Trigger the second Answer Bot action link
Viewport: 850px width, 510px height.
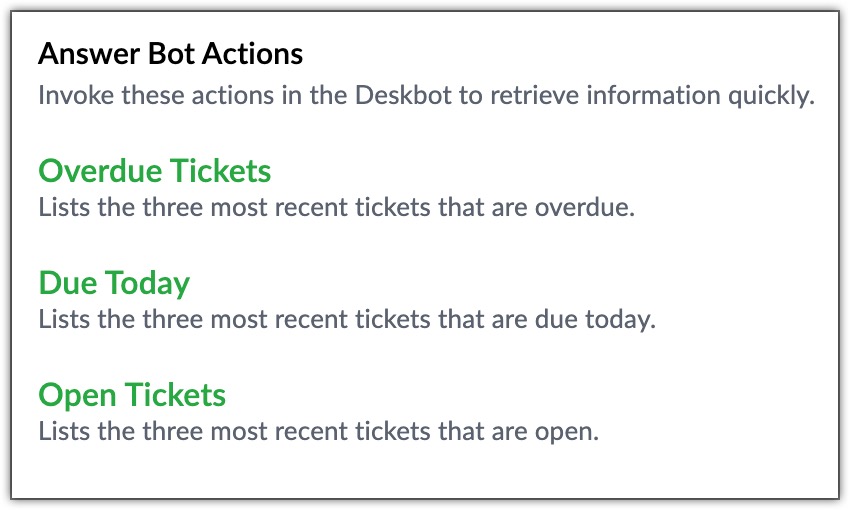coord(114,283)
